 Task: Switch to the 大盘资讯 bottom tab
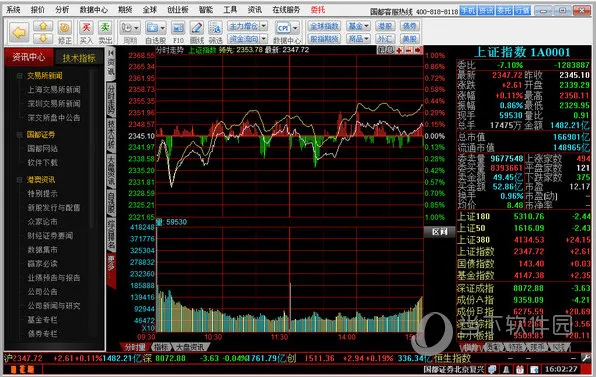click(189, 347)
